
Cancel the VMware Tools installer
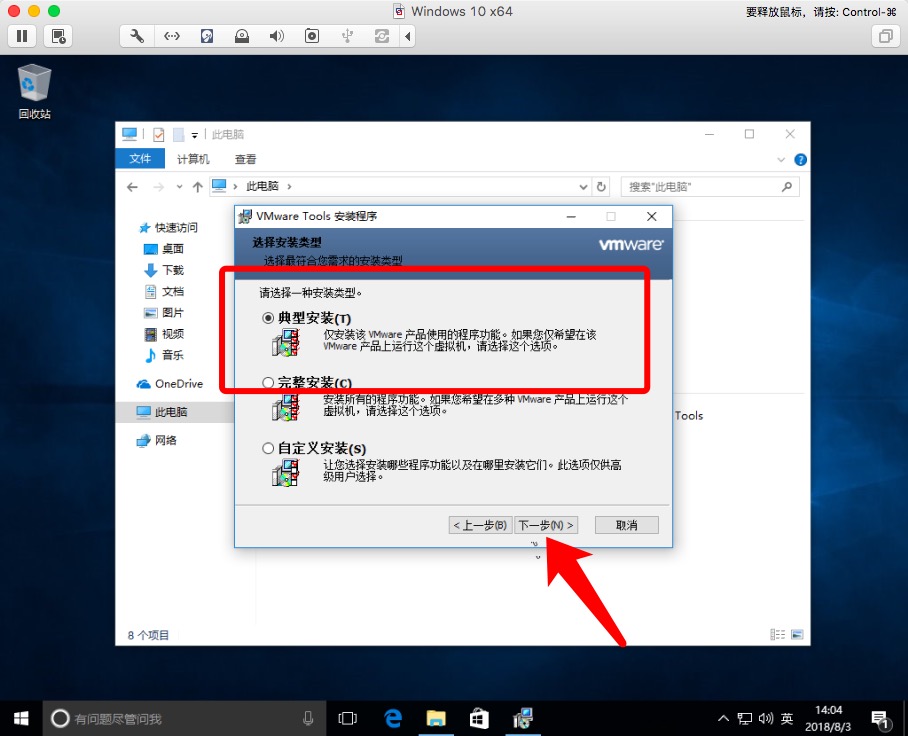click(x=627, y=525)
